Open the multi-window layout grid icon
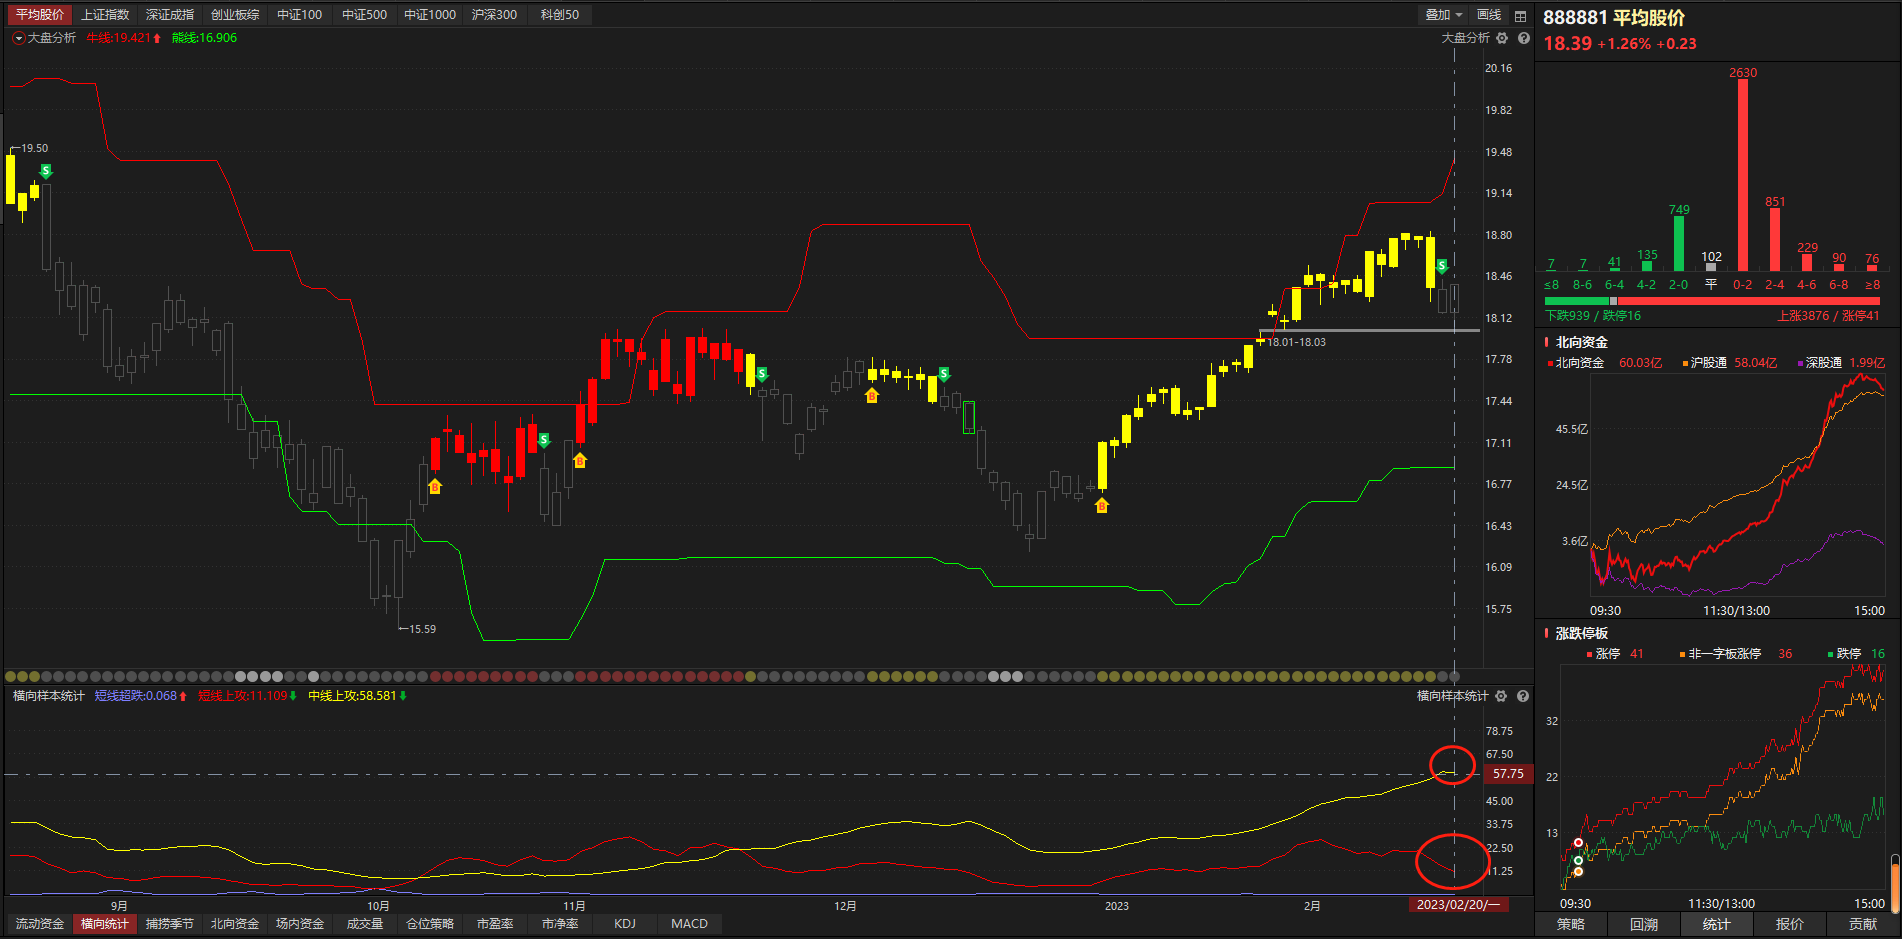1902x939 pixels. (1520, 15)
